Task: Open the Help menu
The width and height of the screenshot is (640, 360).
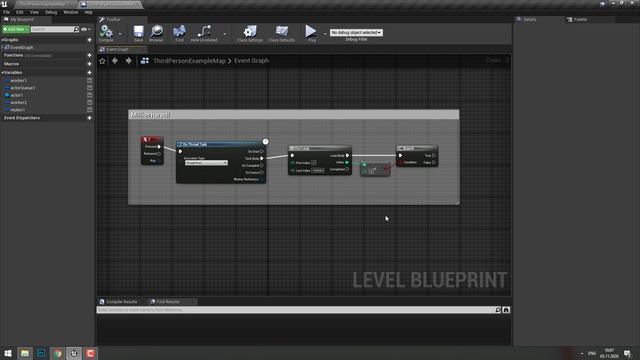Action: tap(88, 12)
